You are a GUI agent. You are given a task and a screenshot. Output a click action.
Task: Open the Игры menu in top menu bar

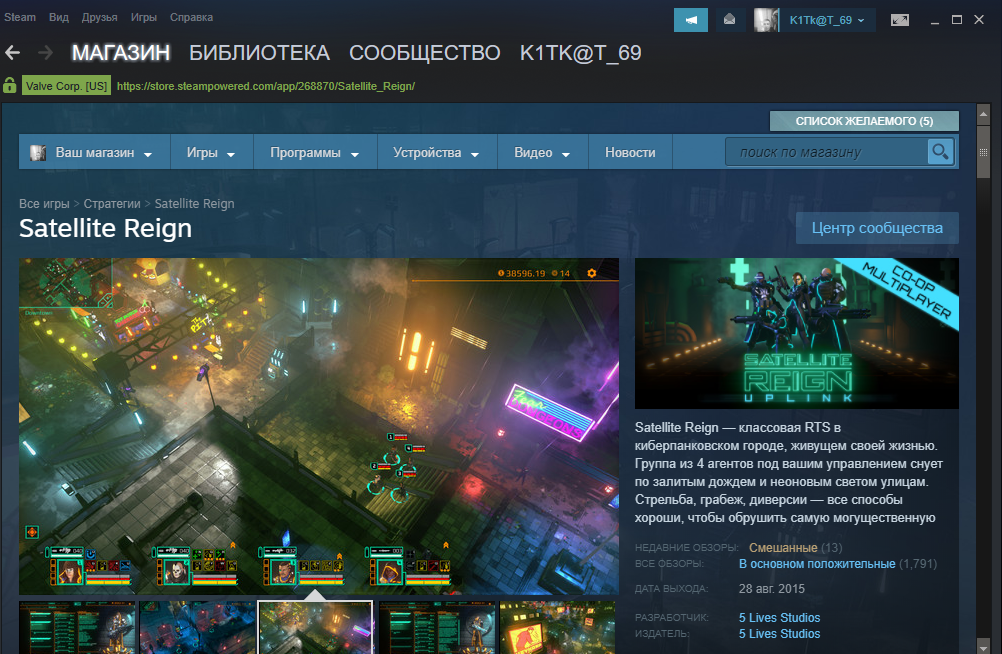click(x=144, y=17)
